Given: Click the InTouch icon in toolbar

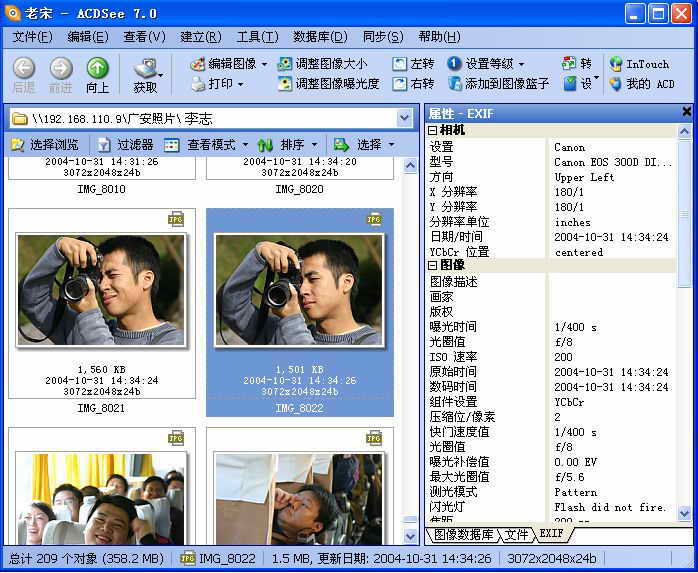Looking at the screenshot, I should [616, 63].
